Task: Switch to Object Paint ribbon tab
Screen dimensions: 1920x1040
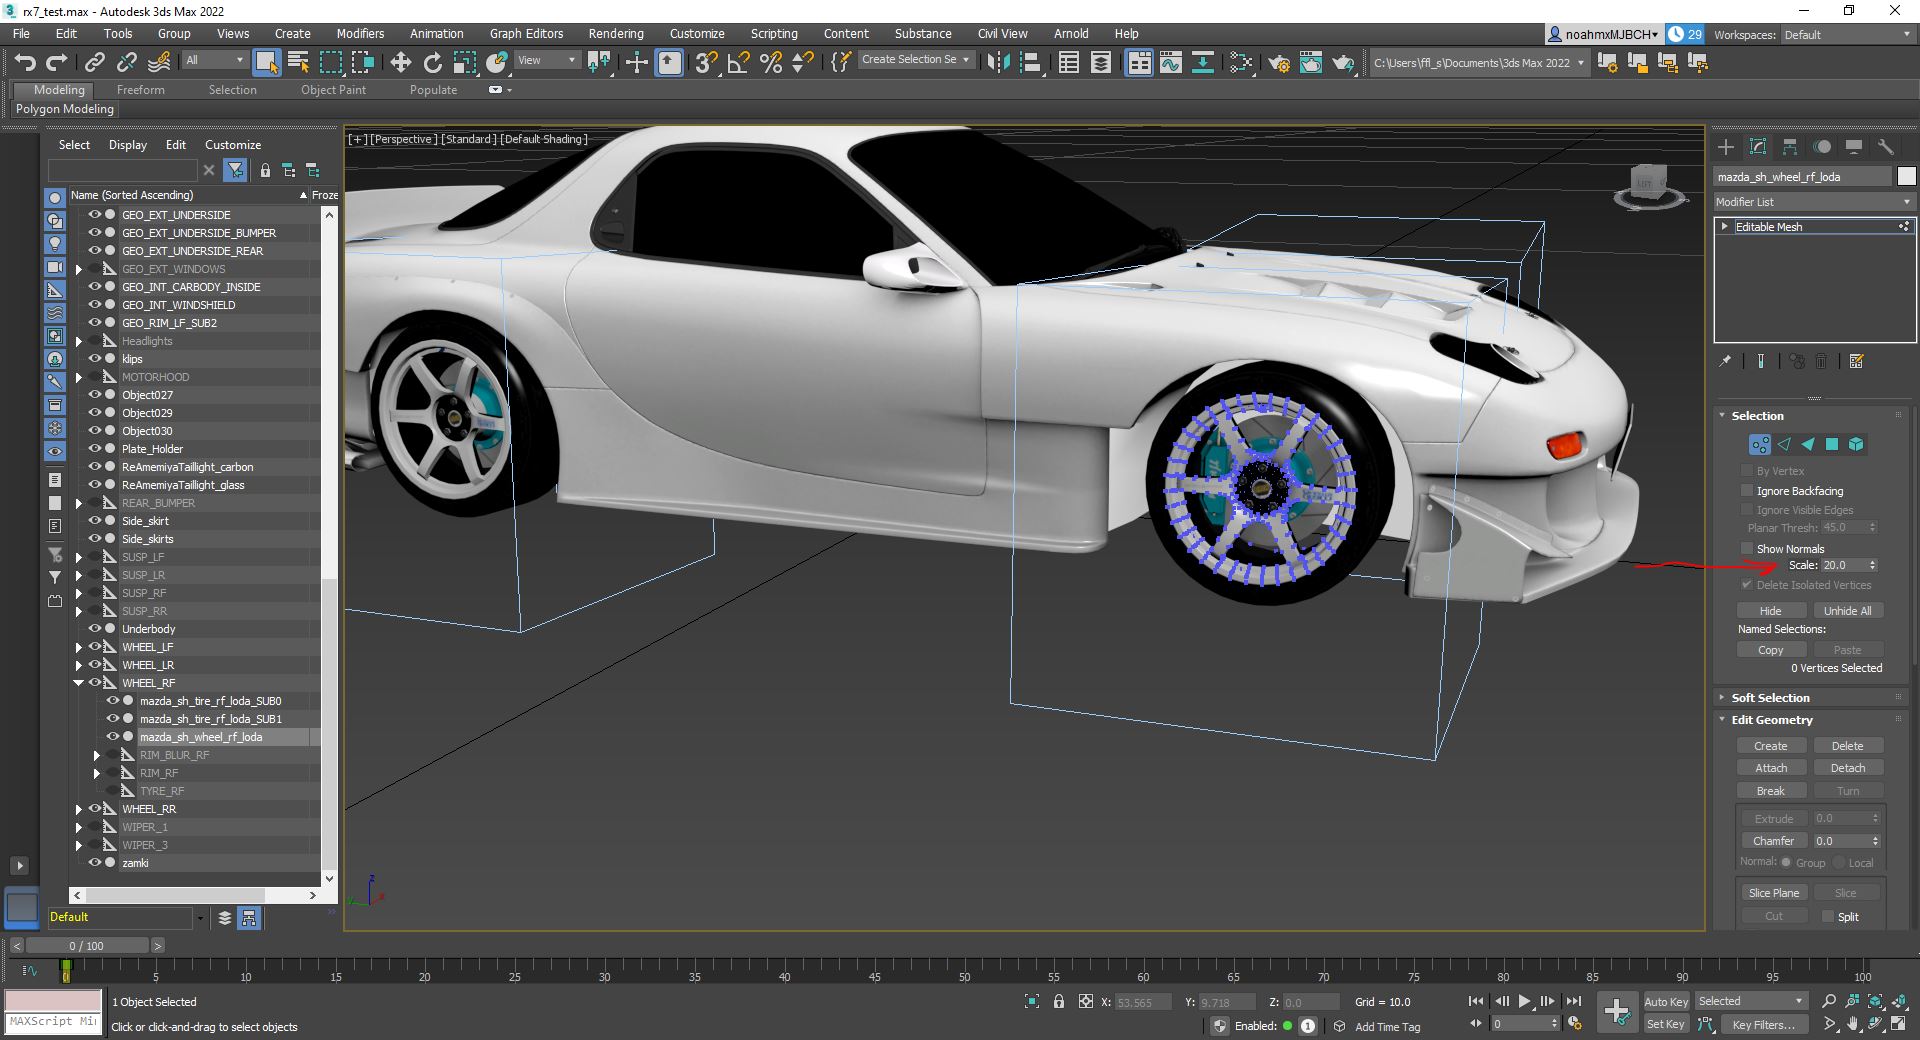Action: (x=333, y=90)
